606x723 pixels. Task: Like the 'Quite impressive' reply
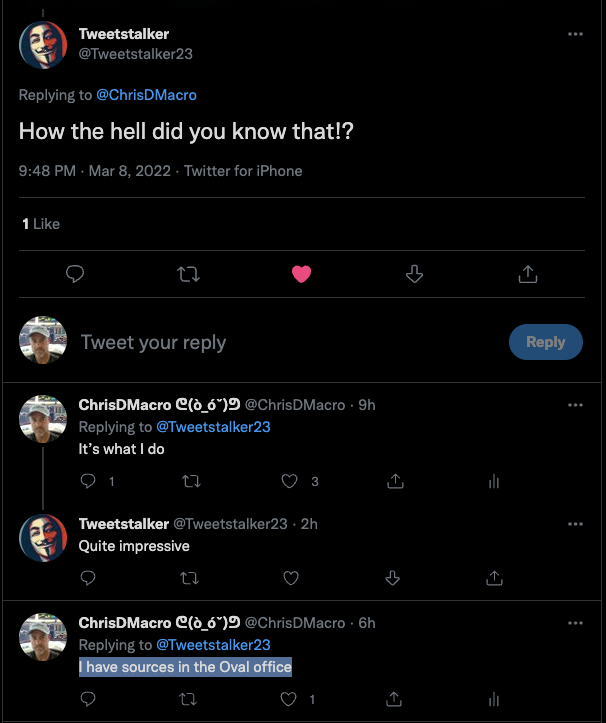coord(291,577)
